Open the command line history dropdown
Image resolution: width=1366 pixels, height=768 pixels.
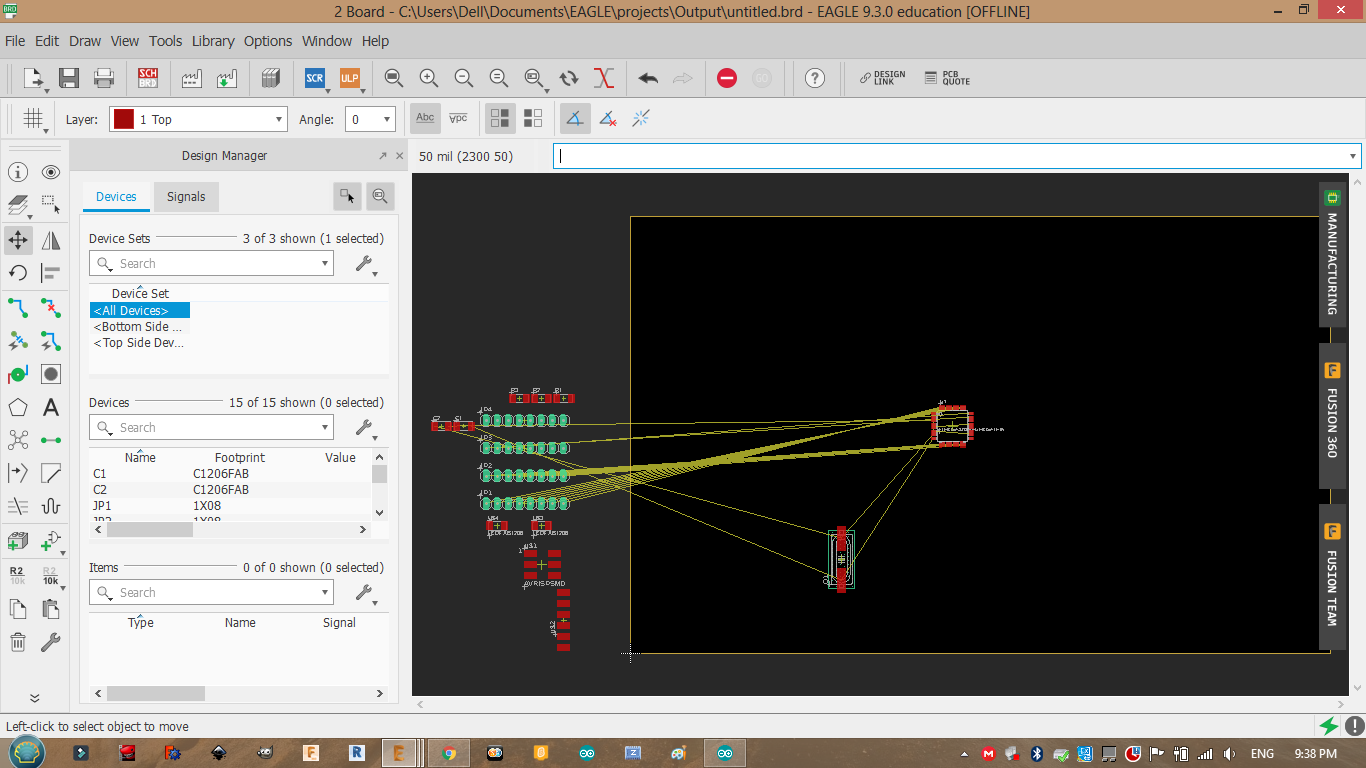(x=1353, y=156)
